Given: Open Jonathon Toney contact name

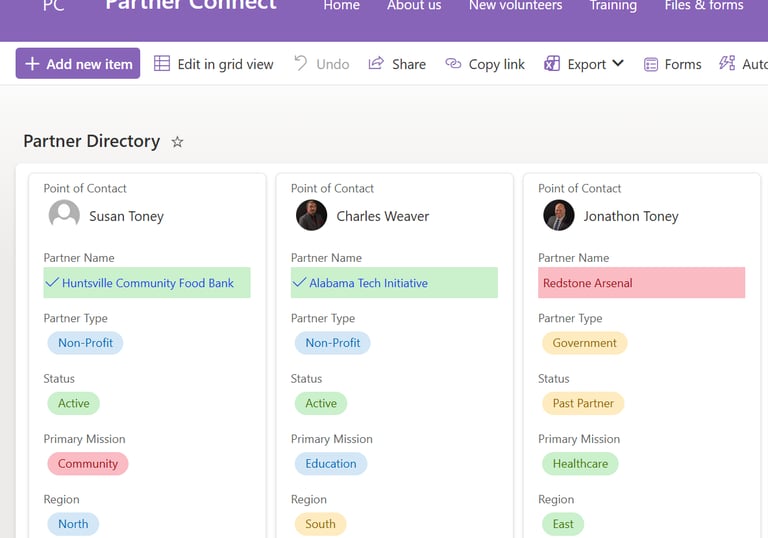Looking at the screenshot, I should [x=631, y=216].
